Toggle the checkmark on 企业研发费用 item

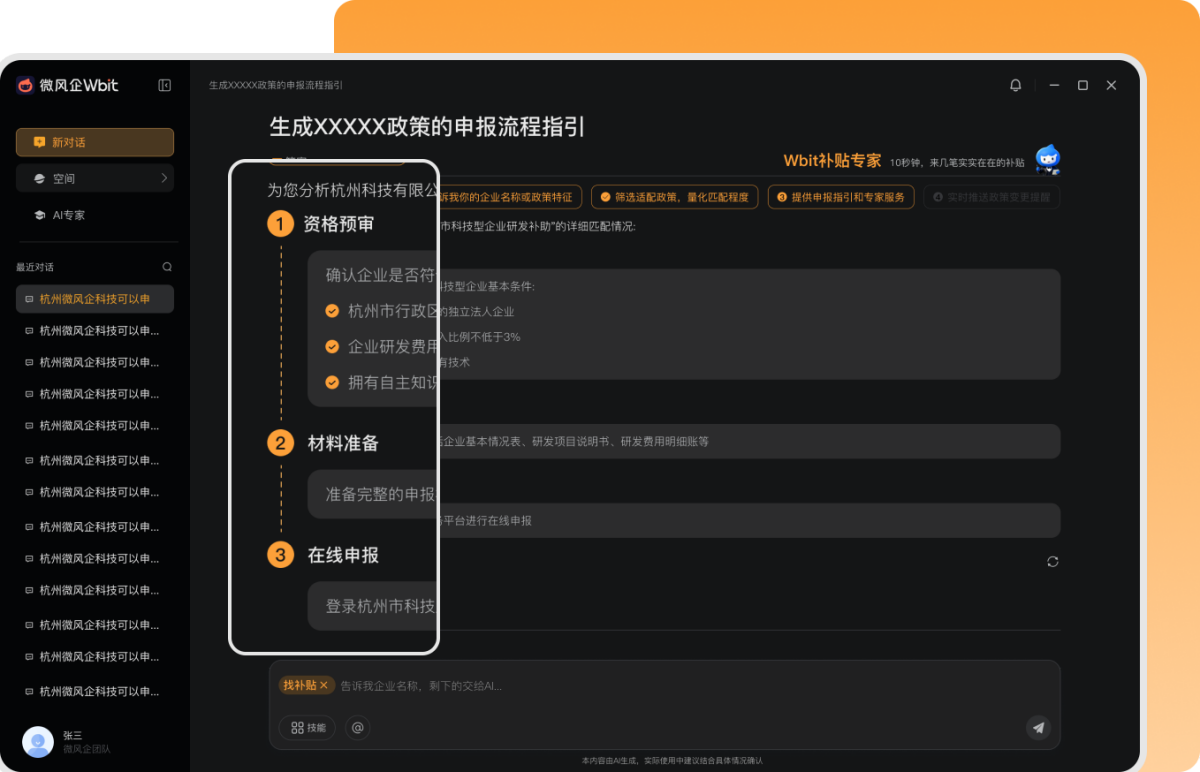click(x=333, y=346)
